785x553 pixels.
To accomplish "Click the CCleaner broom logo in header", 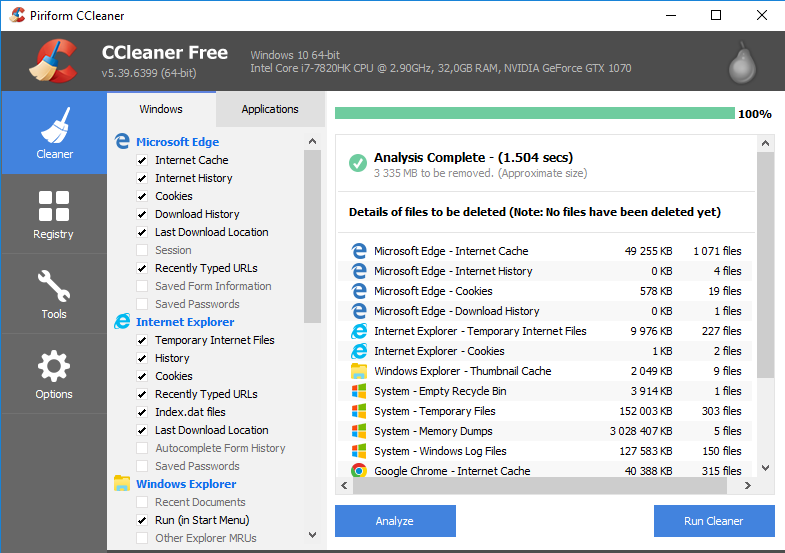I will 53,61.
